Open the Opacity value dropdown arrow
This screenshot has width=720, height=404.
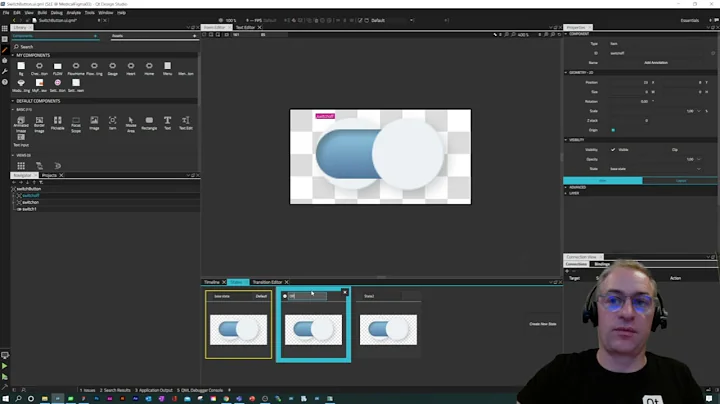click(x=699, y=159)
